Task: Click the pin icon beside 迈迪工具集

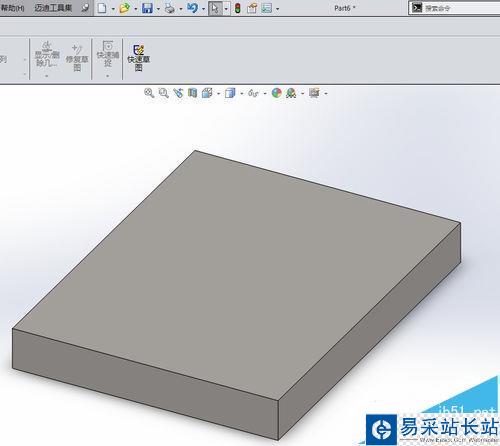Action: tap(85, 7)
